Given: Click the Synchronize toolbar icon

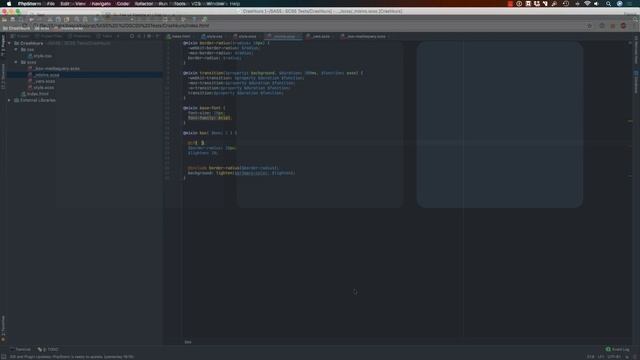Looking at the screenshot, I should (20, 19).
